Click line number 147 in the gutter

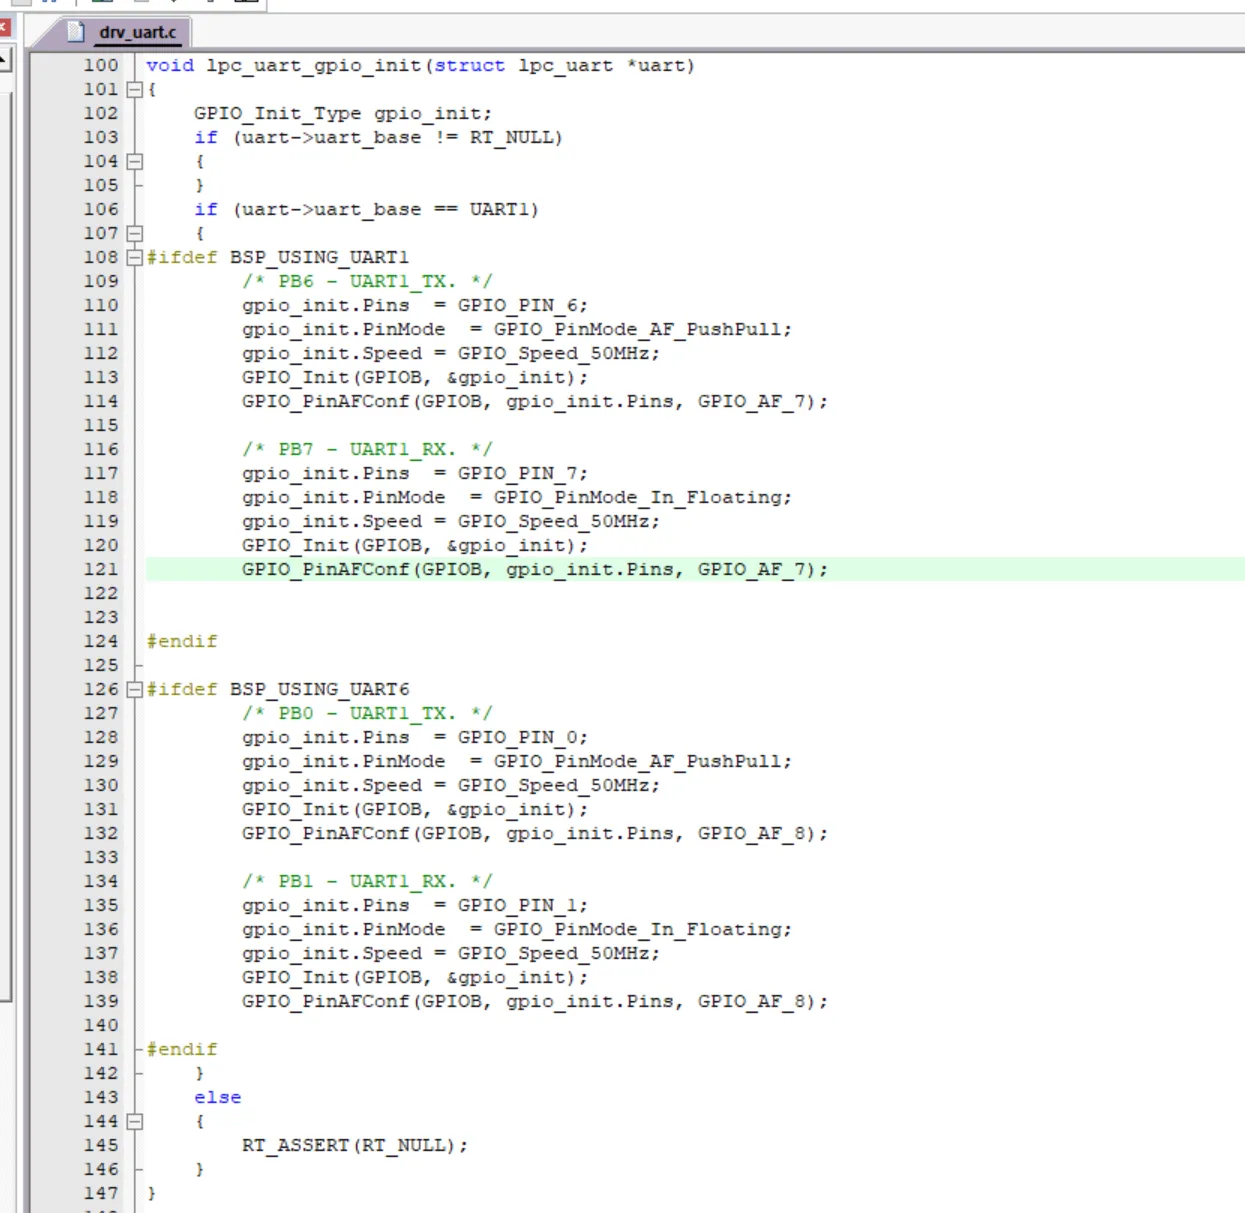coord(101,1193)
